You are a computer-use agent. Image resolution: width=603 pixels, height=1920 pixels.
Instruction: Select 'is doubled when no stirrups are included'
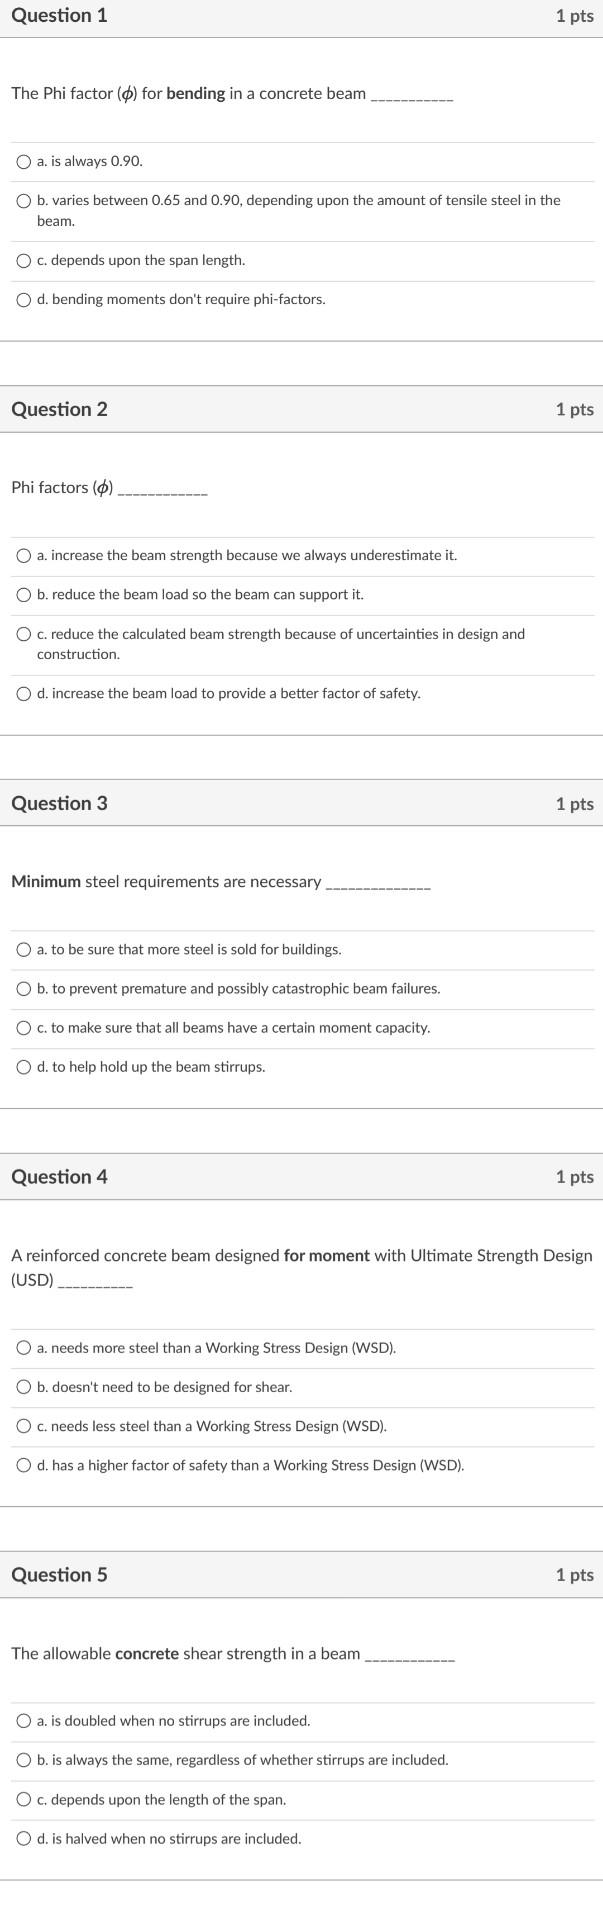coord(22,1721)
